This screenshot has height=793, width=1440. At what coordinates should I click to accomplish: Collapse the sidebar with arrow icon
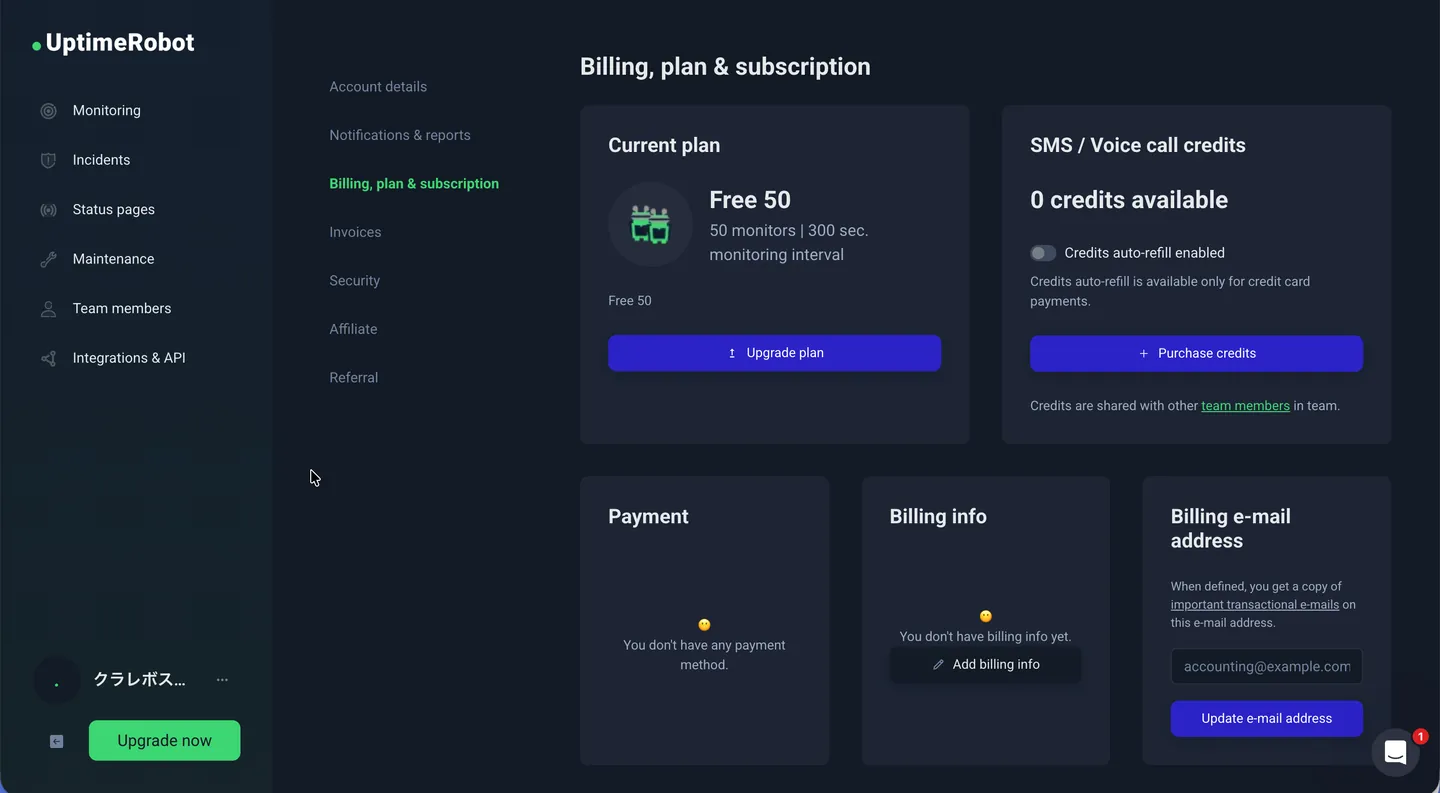(57, 741)
